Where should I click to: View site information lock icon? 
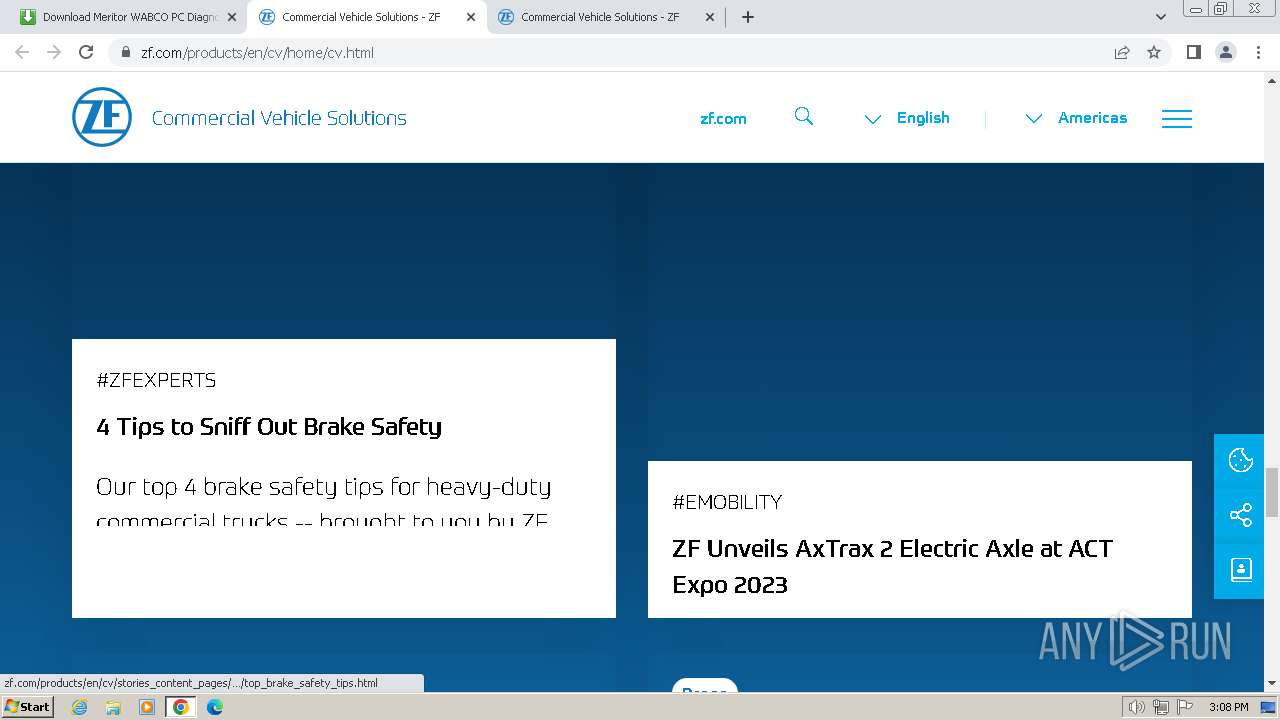[x=125, y=52]
